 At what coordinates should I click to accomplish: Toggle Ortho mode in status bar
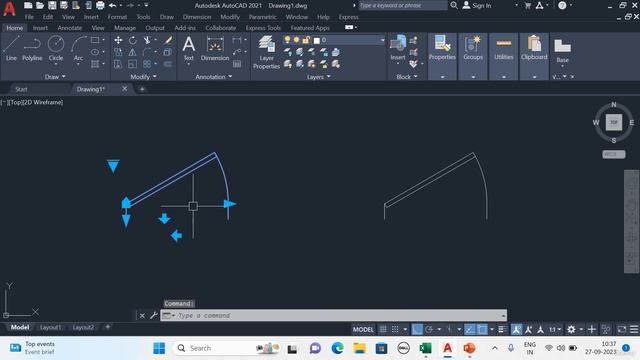(x=417, y=329)
